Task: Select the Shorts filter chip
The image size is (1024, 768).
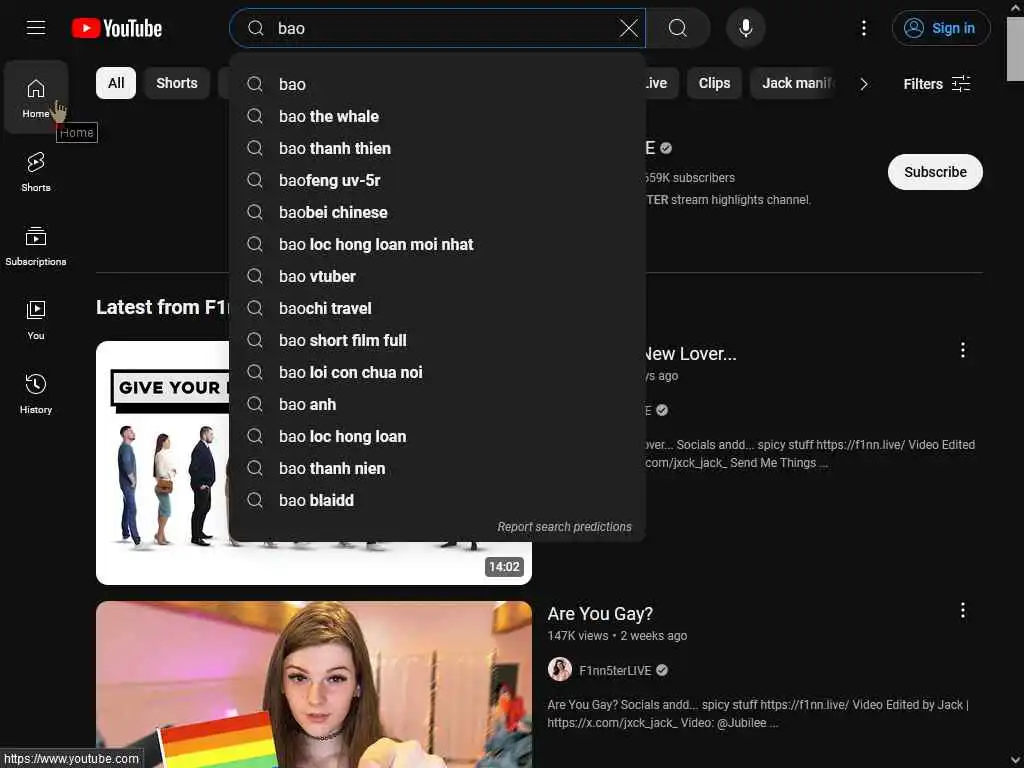Action: [177, 83]
